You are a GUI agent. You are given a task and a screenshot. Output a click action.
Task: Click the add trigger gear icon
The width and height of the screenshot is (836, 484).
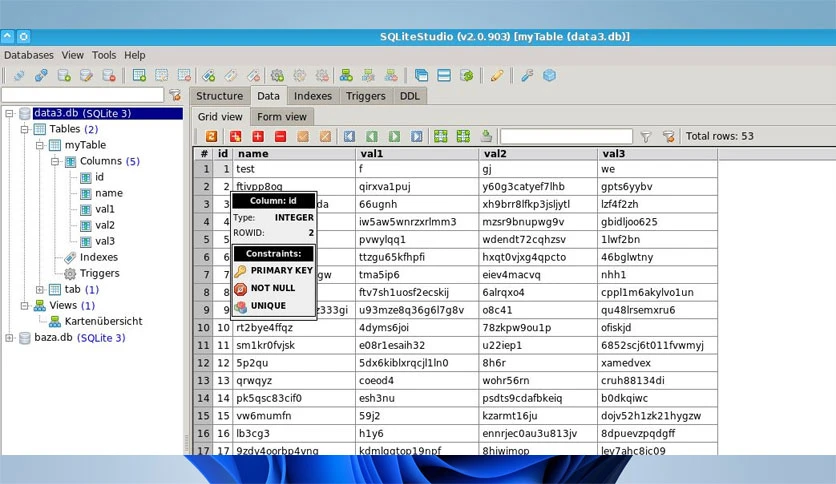pyautogui.click(x=277, y=76)
